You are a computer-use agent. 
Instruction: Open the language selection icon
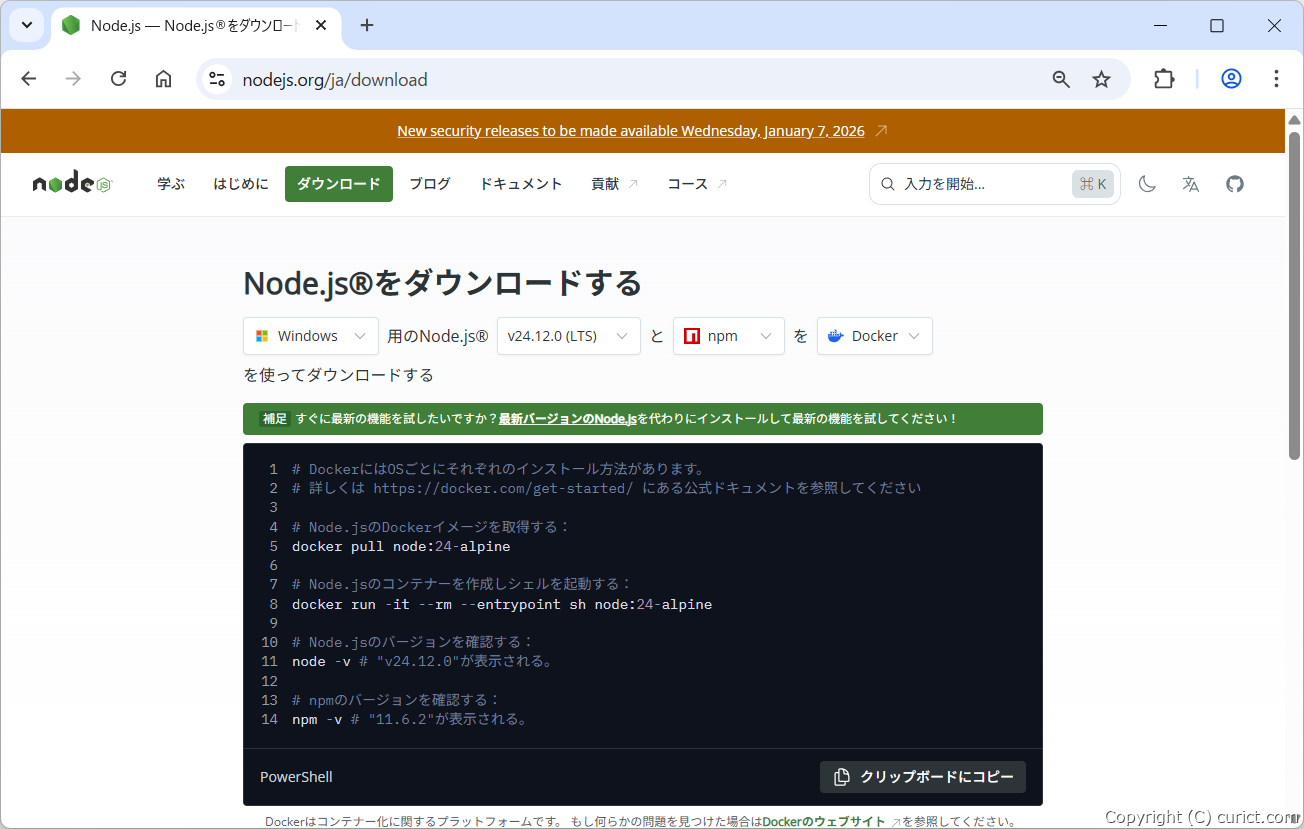(1190, 184)
